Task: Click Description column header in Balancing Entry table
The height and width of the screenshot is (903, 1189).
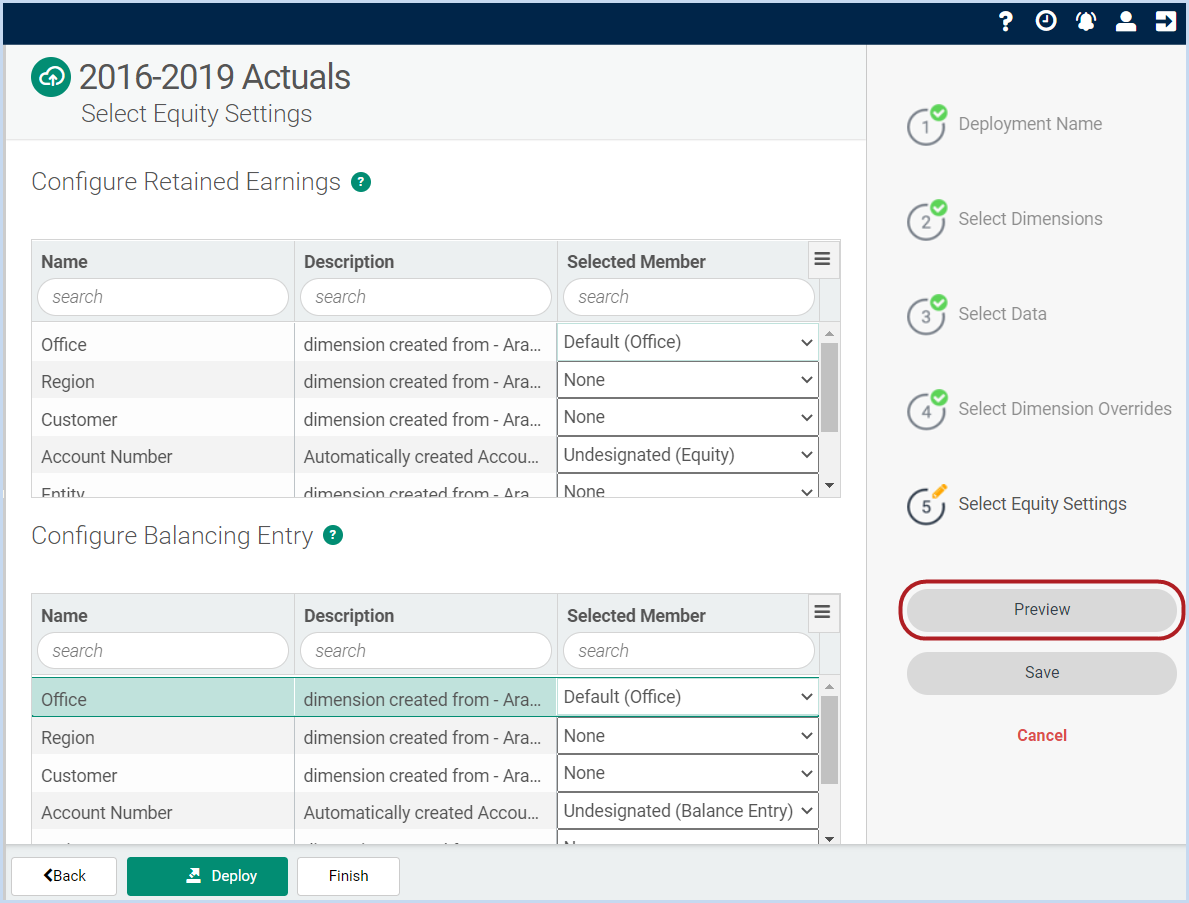Action: (x=349, y=616)
